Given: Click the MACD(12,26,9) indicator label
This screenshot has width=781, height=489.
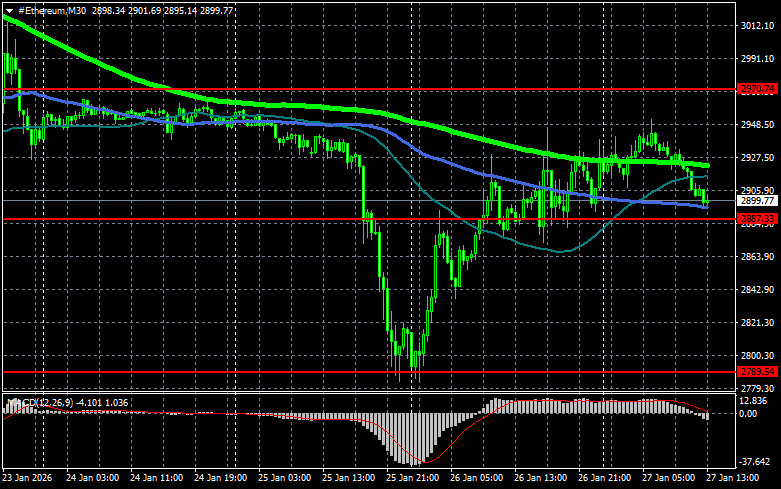Looking at the screenshot, I should click(x=39, y=402).
